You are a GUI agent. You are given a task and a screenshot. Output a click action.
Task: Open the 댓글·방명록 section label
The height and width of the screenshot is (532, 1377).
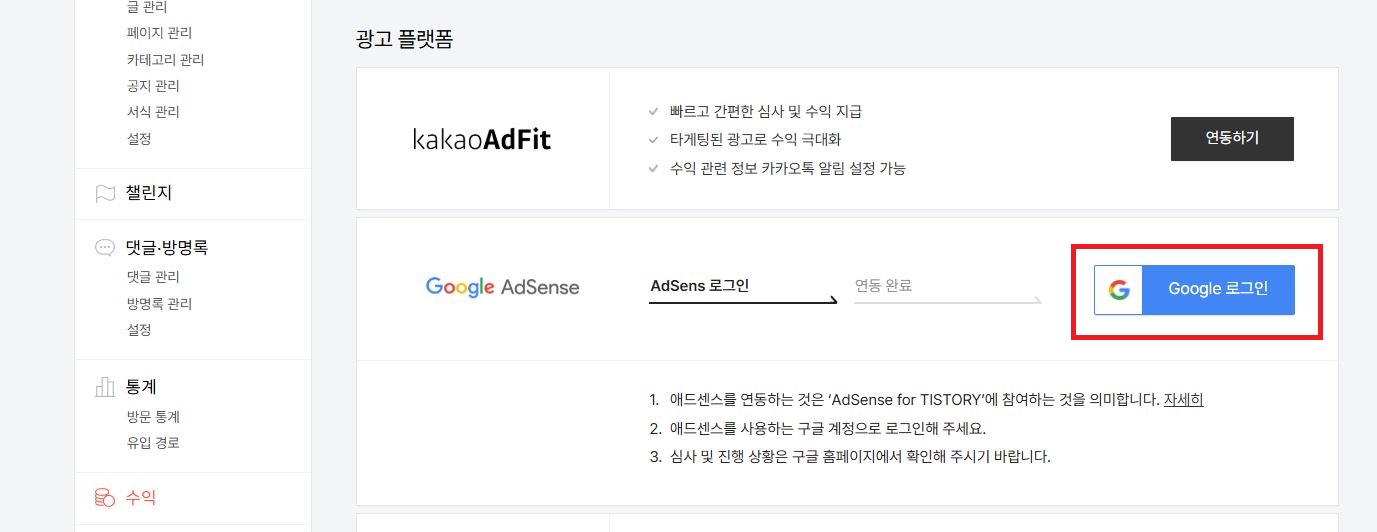click(x=166, y=247)
